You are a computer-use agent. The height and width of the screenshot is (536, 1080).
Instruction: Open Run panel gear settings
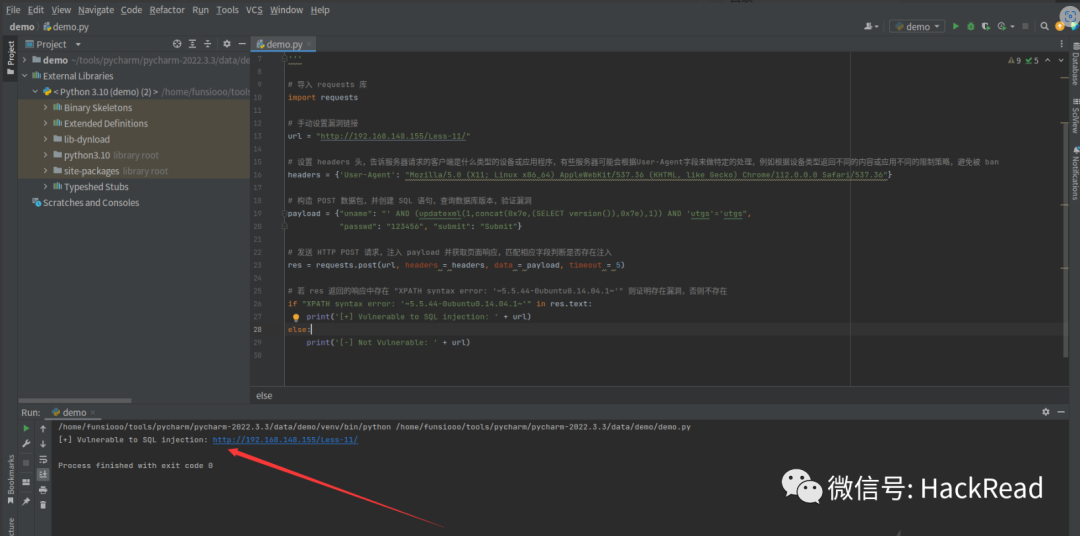click(x=1046, y=412)
